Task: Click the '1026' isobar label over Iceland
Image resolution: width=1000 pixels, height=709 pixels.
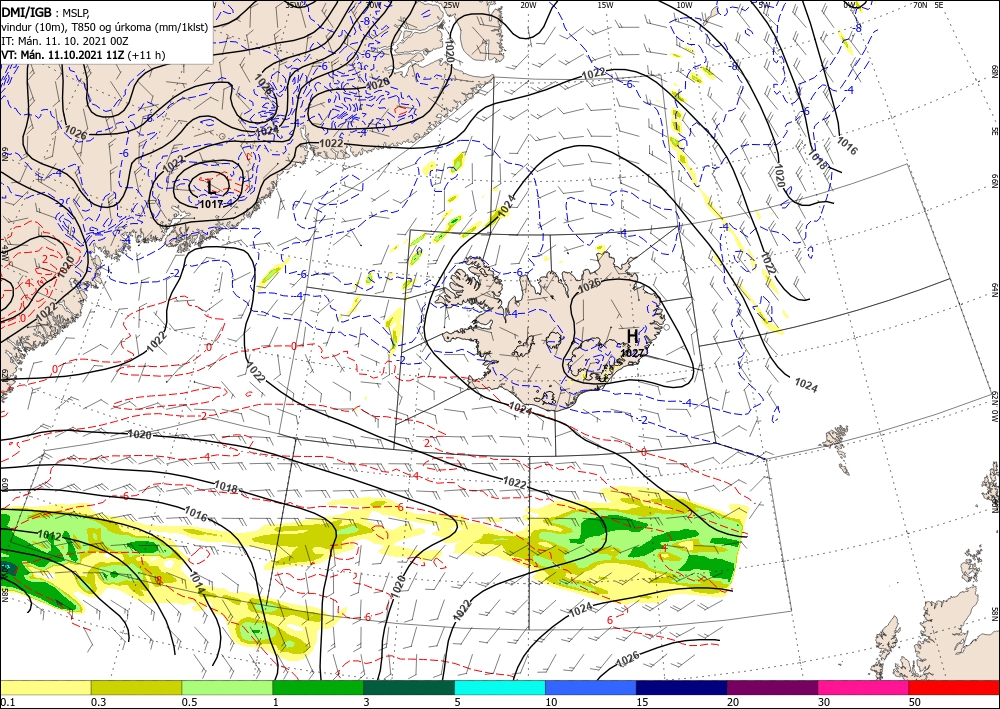Action: [x=589, y=284]
